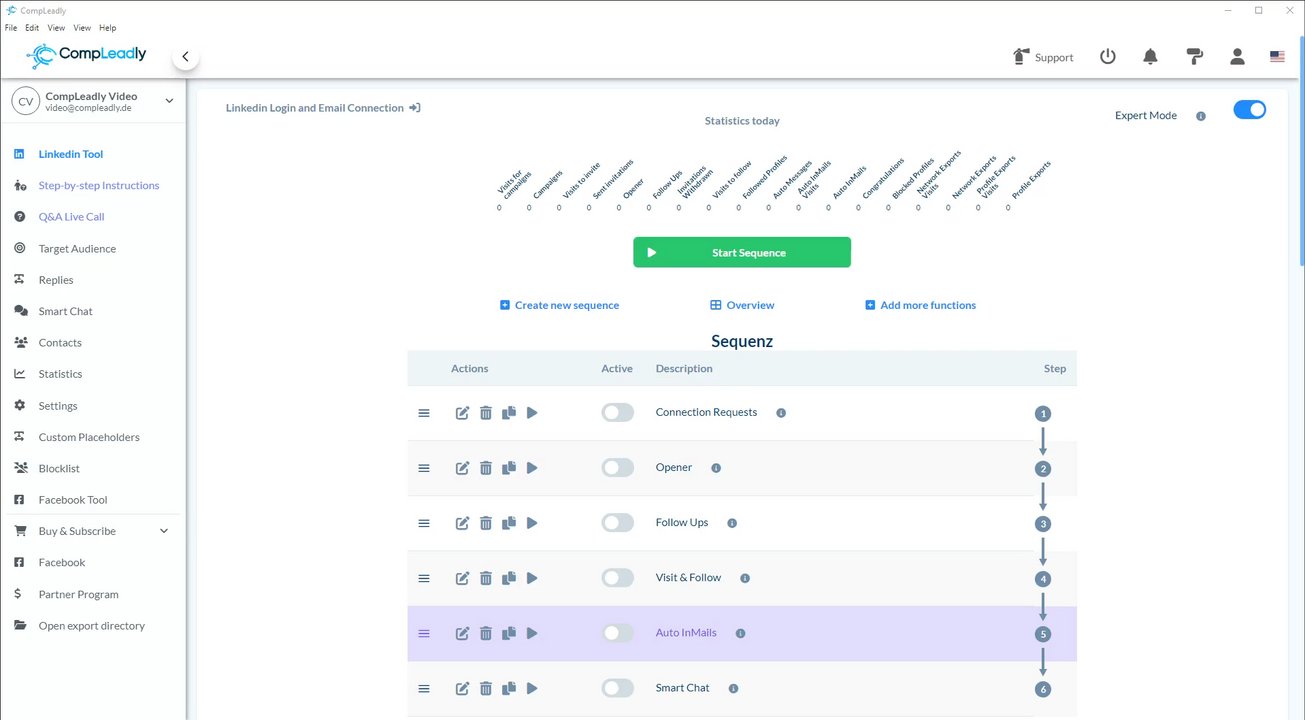Open the notifications bell

pyautogui.click(x=1150, y=57)
